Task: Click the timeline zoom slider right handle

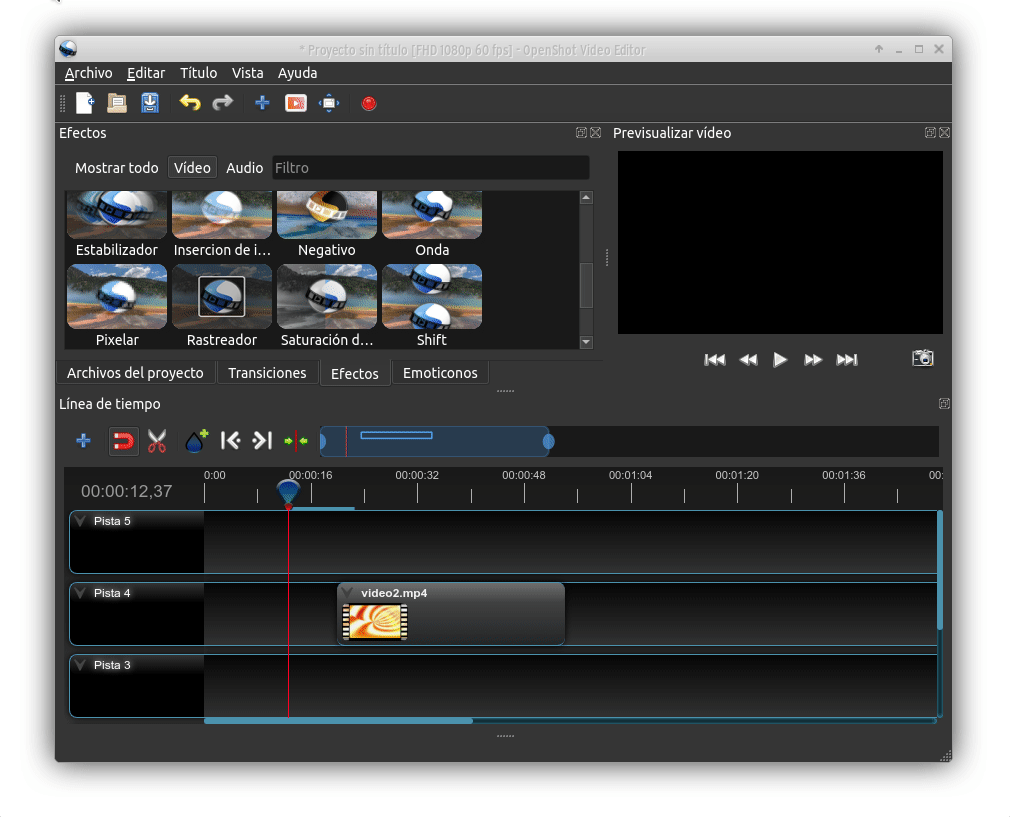Action: click(547, 441)
